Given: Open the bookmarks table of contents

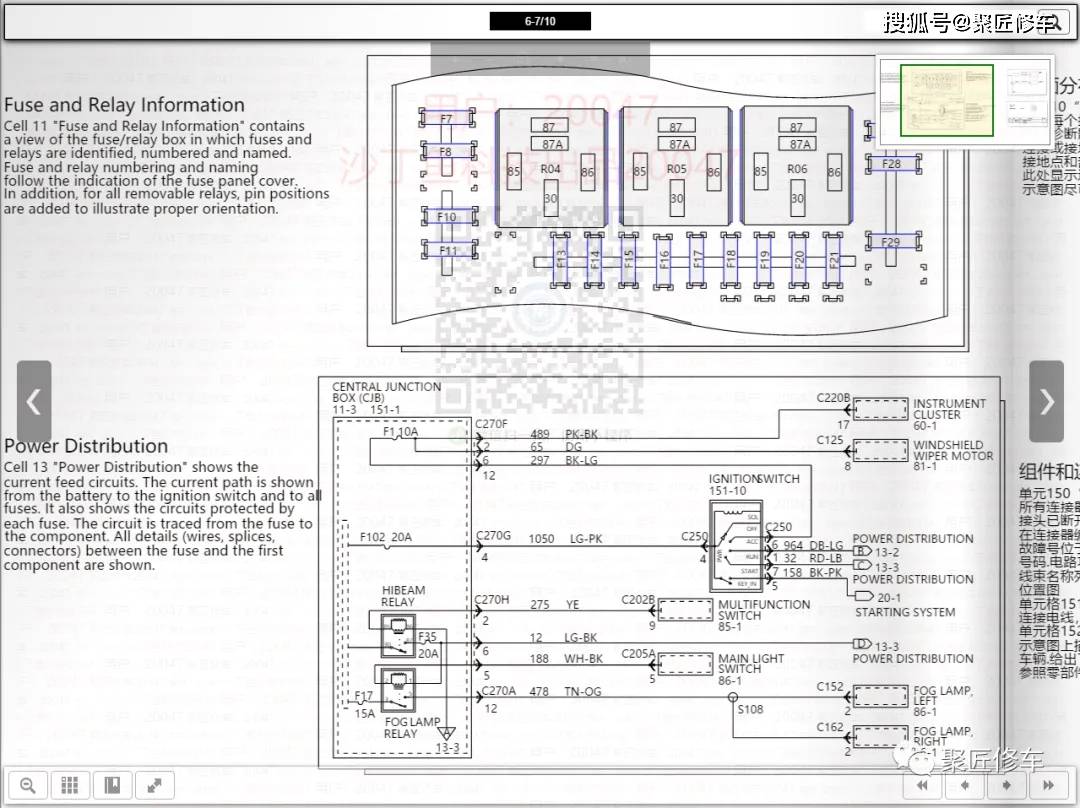Looking at the screenshot, I should point(112,785).
